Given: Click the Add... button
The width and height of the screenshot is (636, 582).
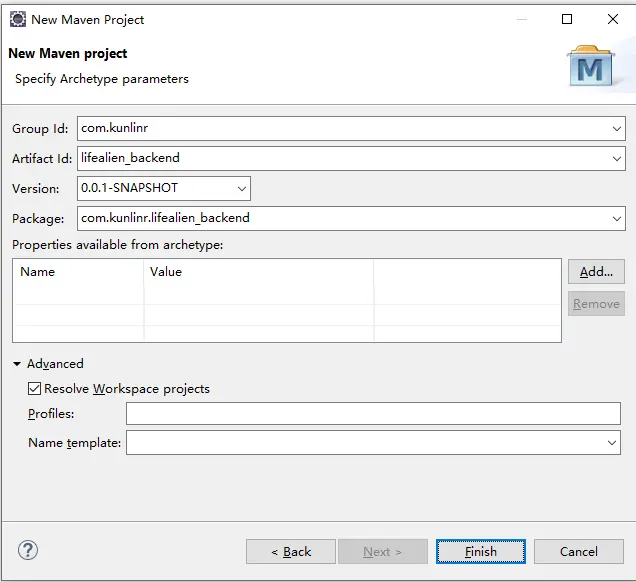Looking at the screenshot, I should (x=596, y=272).
